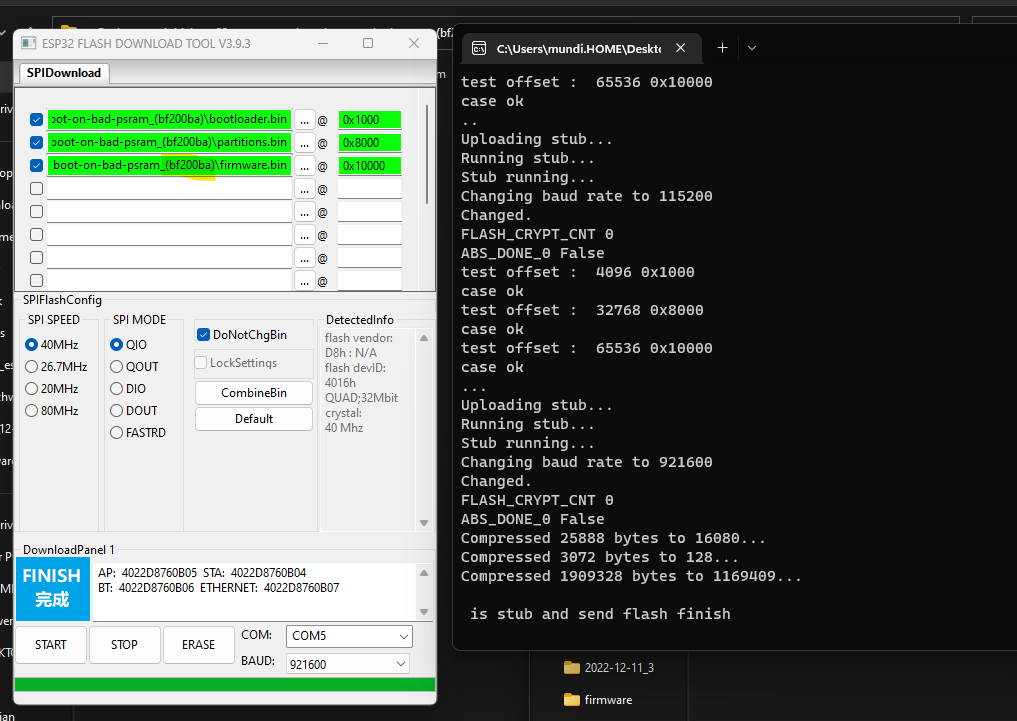Select QOUT SPI mode

(x=134, y=367)
